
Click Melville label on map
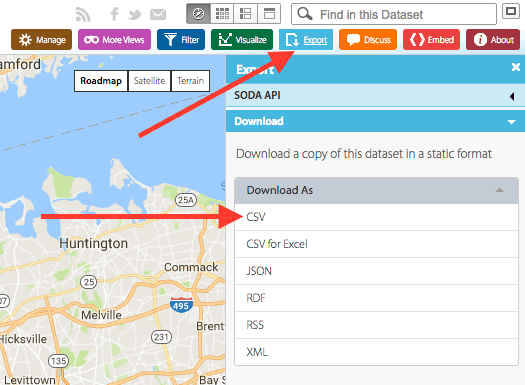coord(101,315)
